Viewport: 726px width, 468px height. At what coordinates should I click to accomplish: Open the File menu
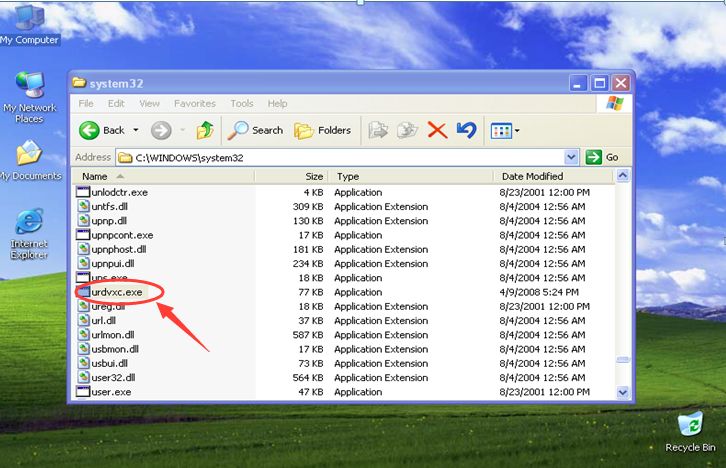point(86,103)
